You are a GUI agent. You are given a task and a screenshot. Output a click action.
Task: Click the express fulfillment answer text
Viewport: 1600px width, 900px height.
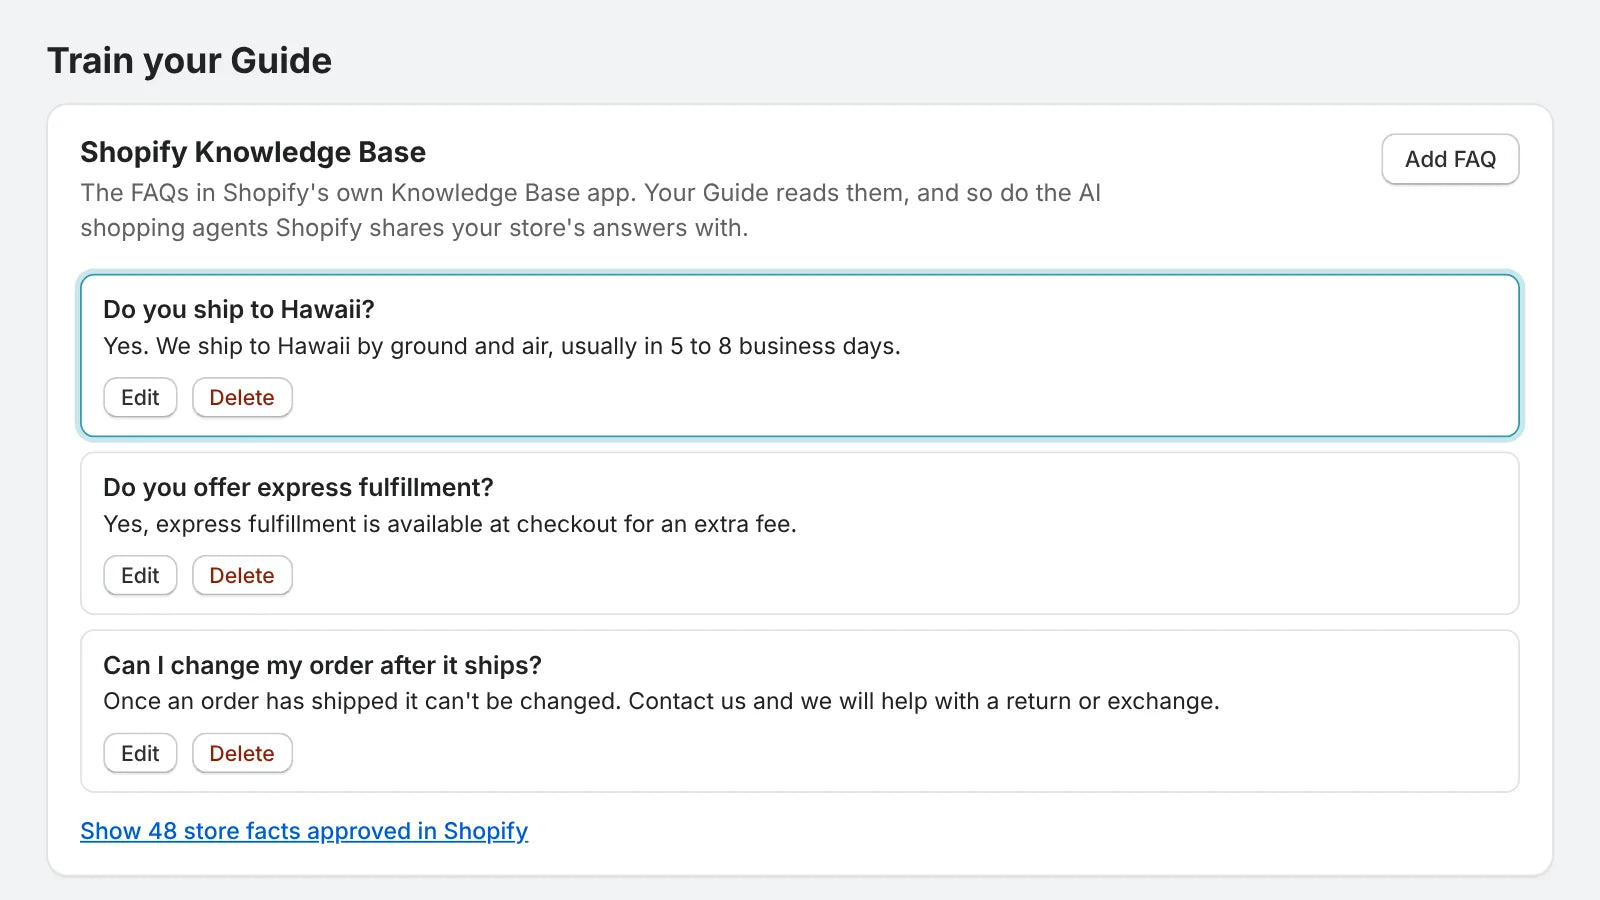450,524
